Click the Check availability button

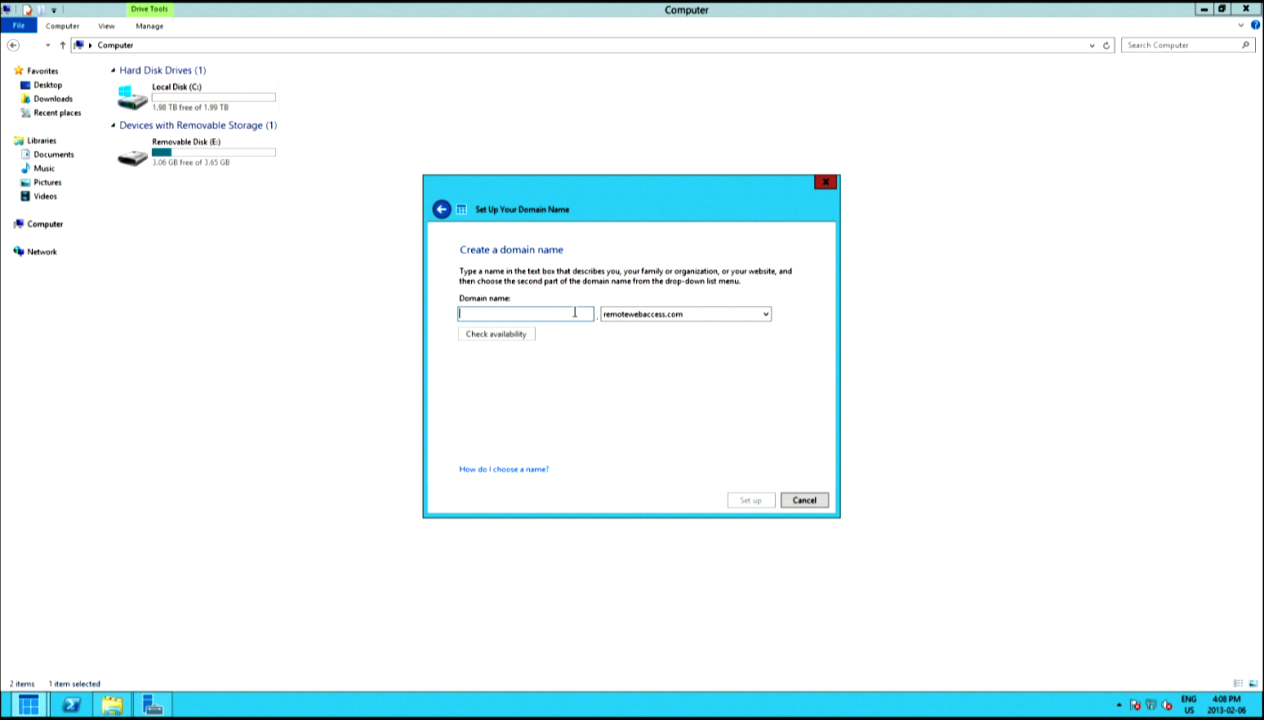tap(496, 334)
